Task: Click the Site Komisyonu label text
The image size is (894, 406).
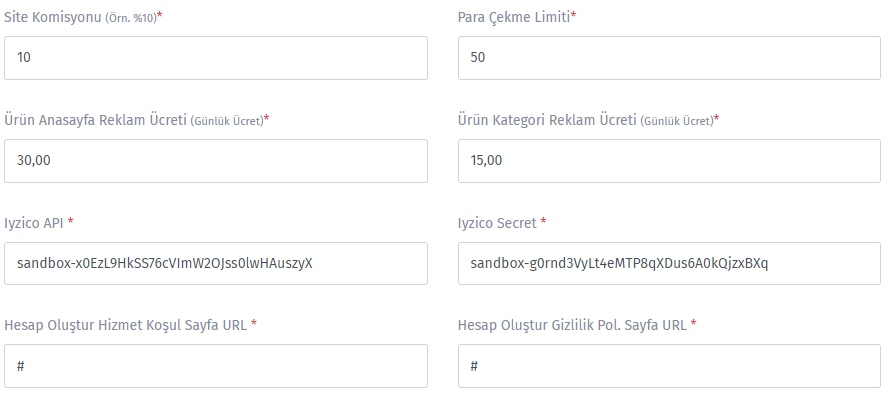Action: point(53,18)
